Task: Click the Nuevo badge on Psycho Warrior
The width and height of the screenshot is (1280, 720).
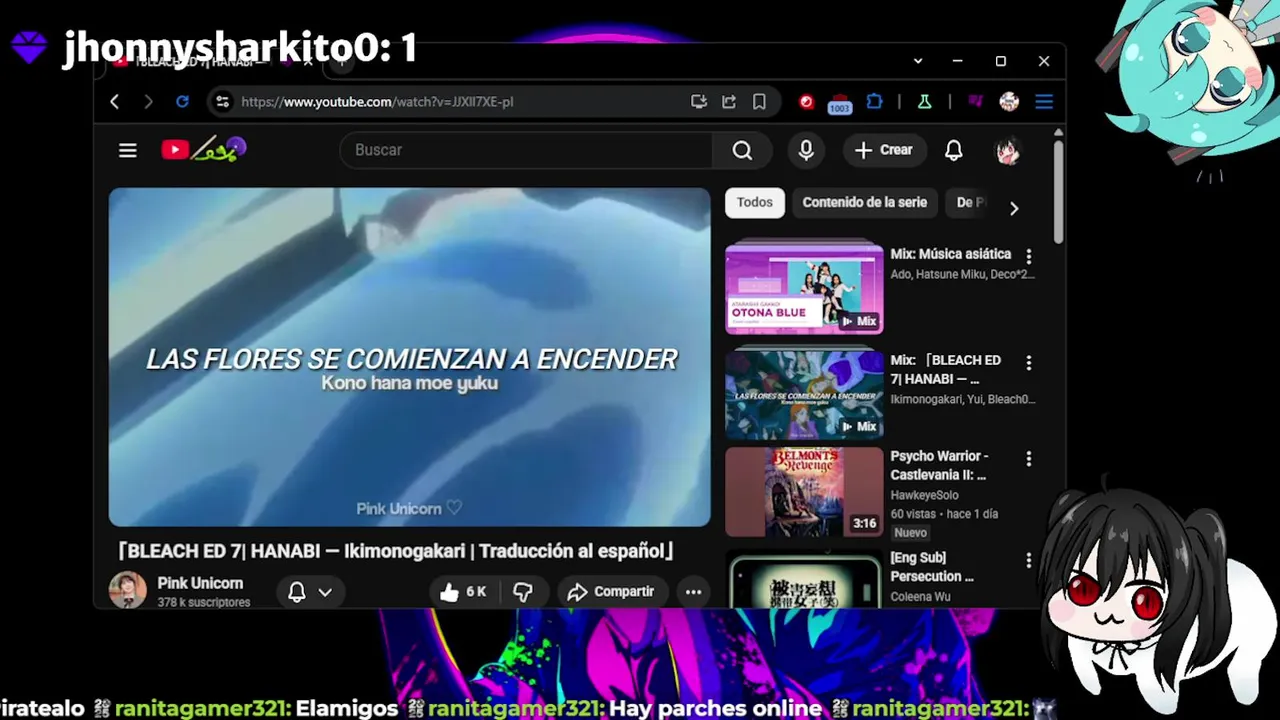Action: tap(910, 533)
